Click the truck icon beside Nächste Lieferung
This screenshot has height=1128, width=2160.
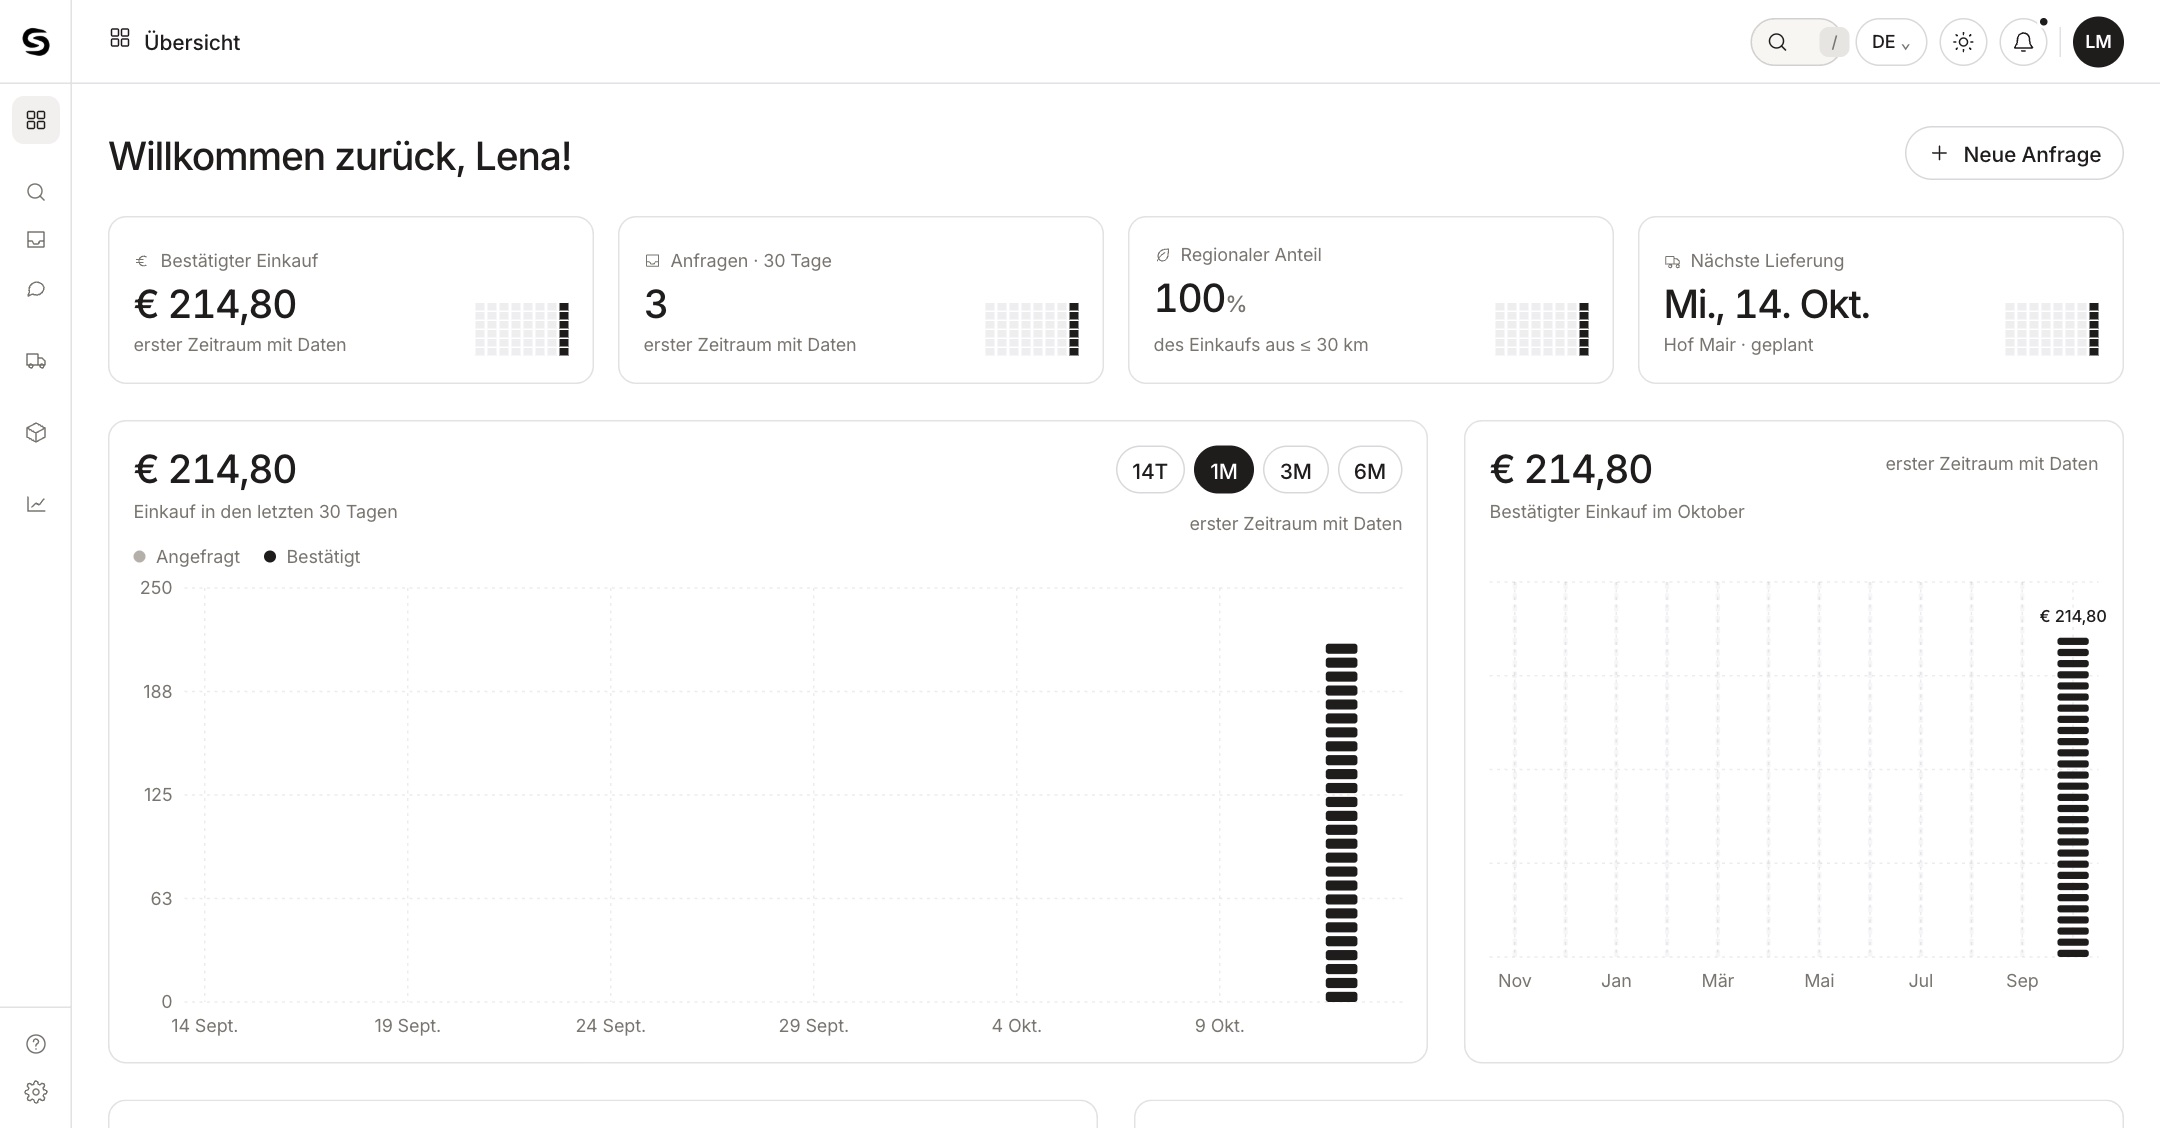tap(1672, 261)
